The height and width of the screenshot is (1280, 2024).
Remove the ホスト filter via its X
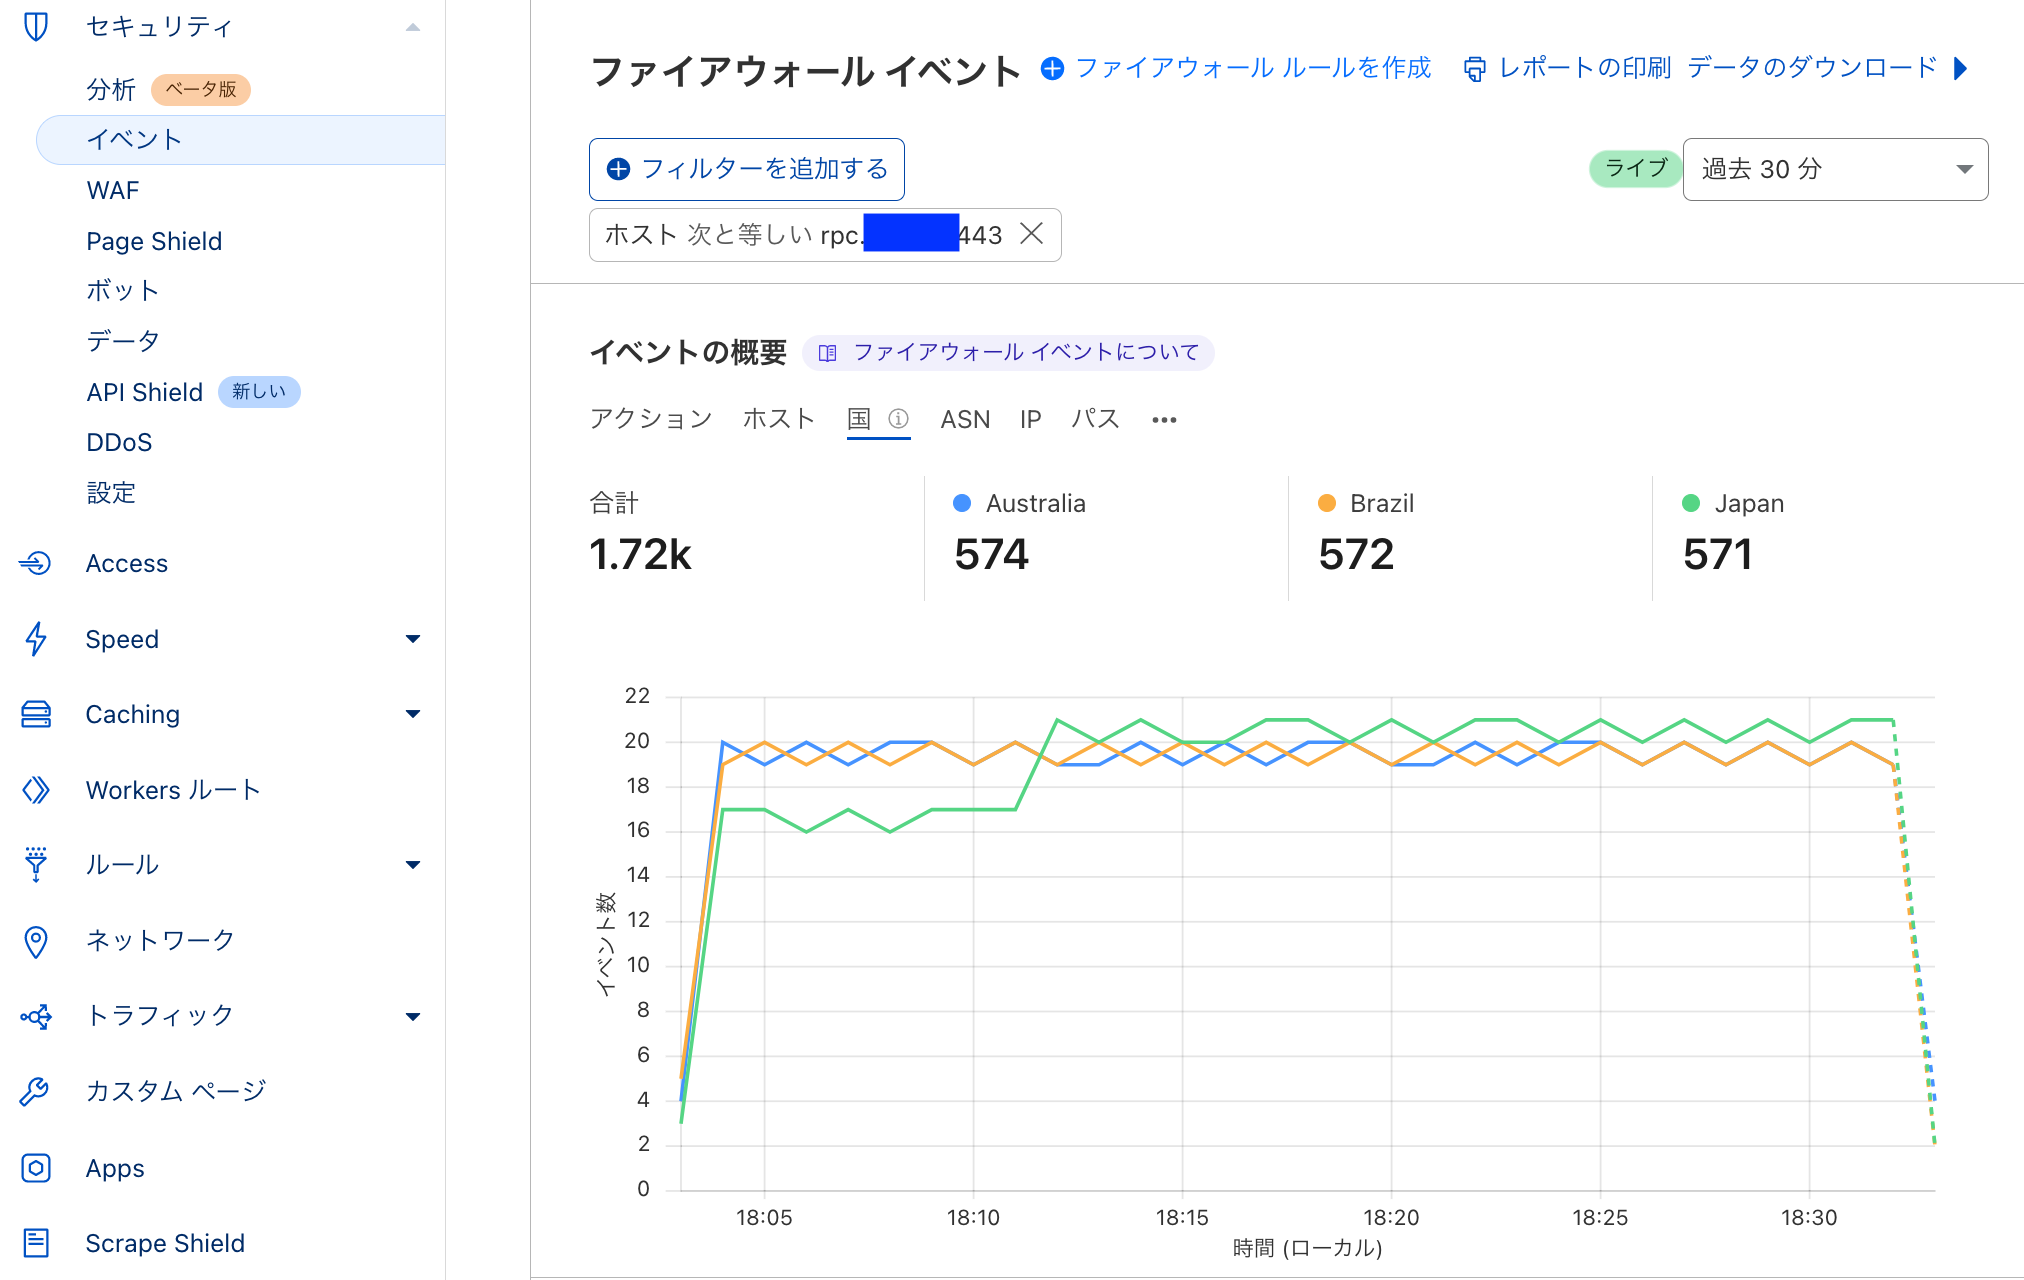click(1032, 235)
